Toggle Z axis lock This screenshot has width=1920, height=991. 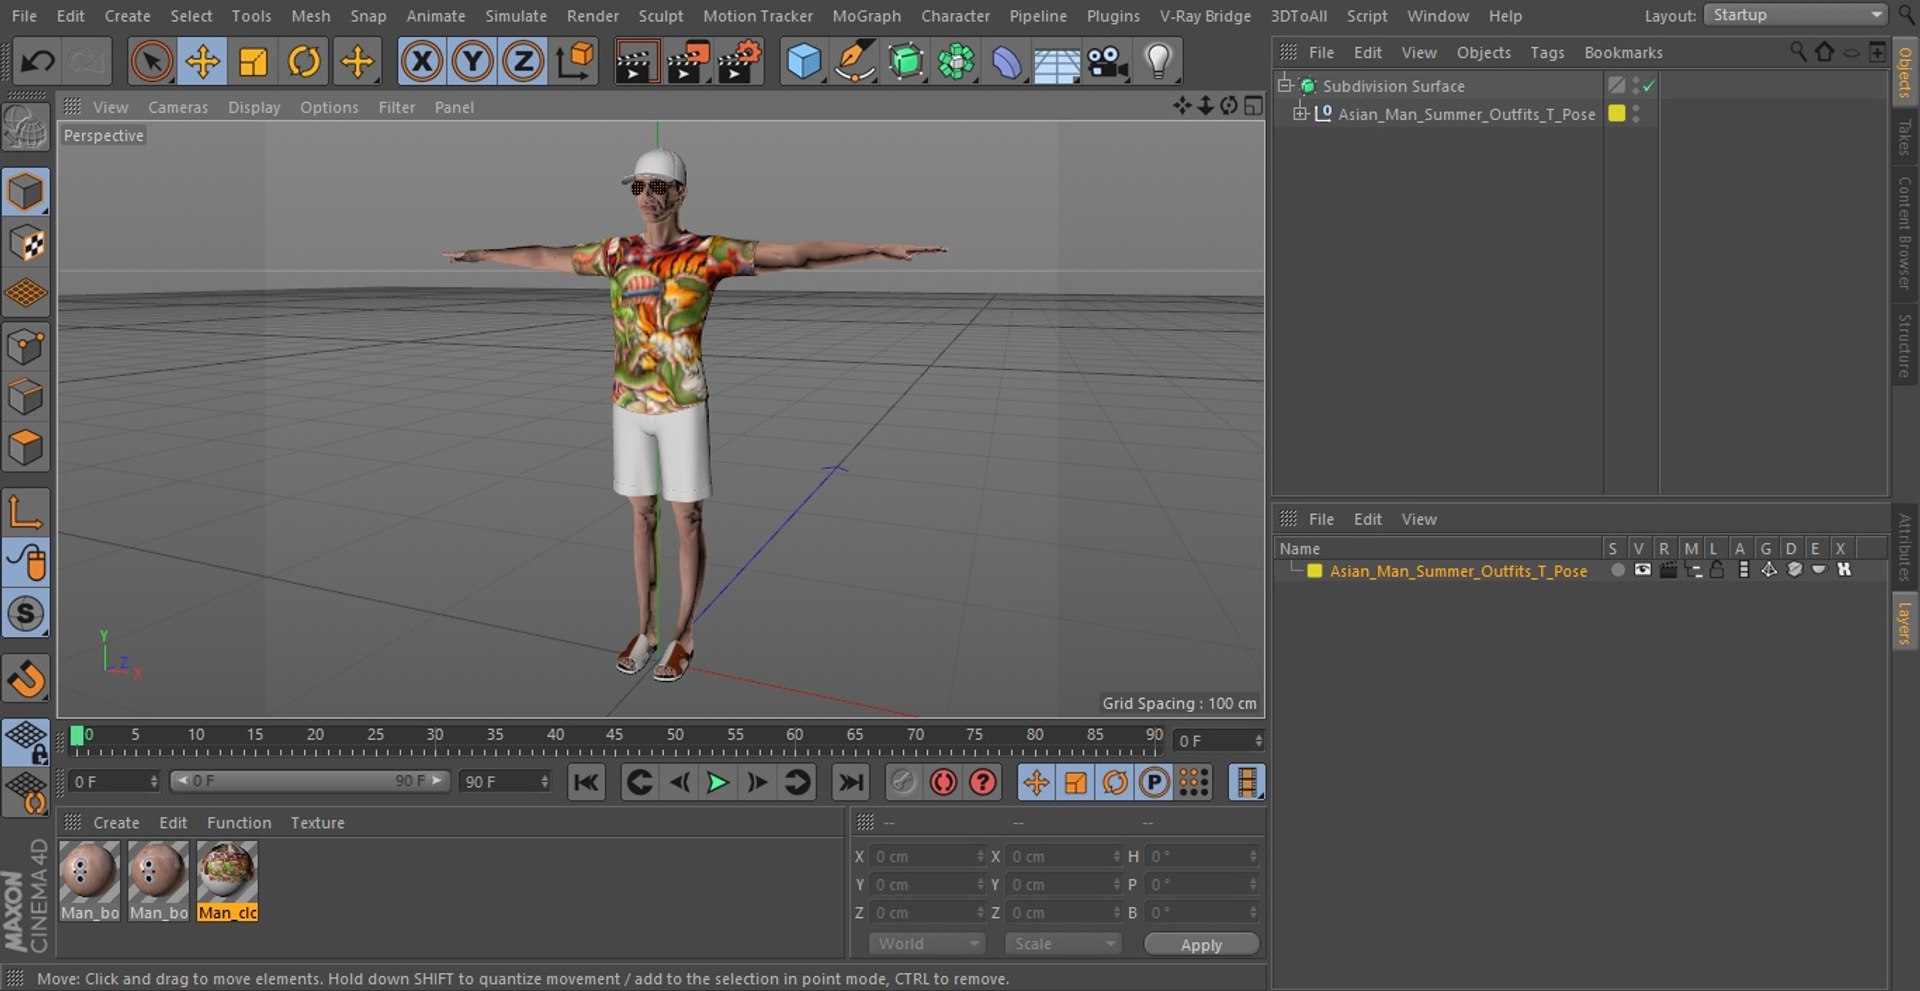point(522,62)
